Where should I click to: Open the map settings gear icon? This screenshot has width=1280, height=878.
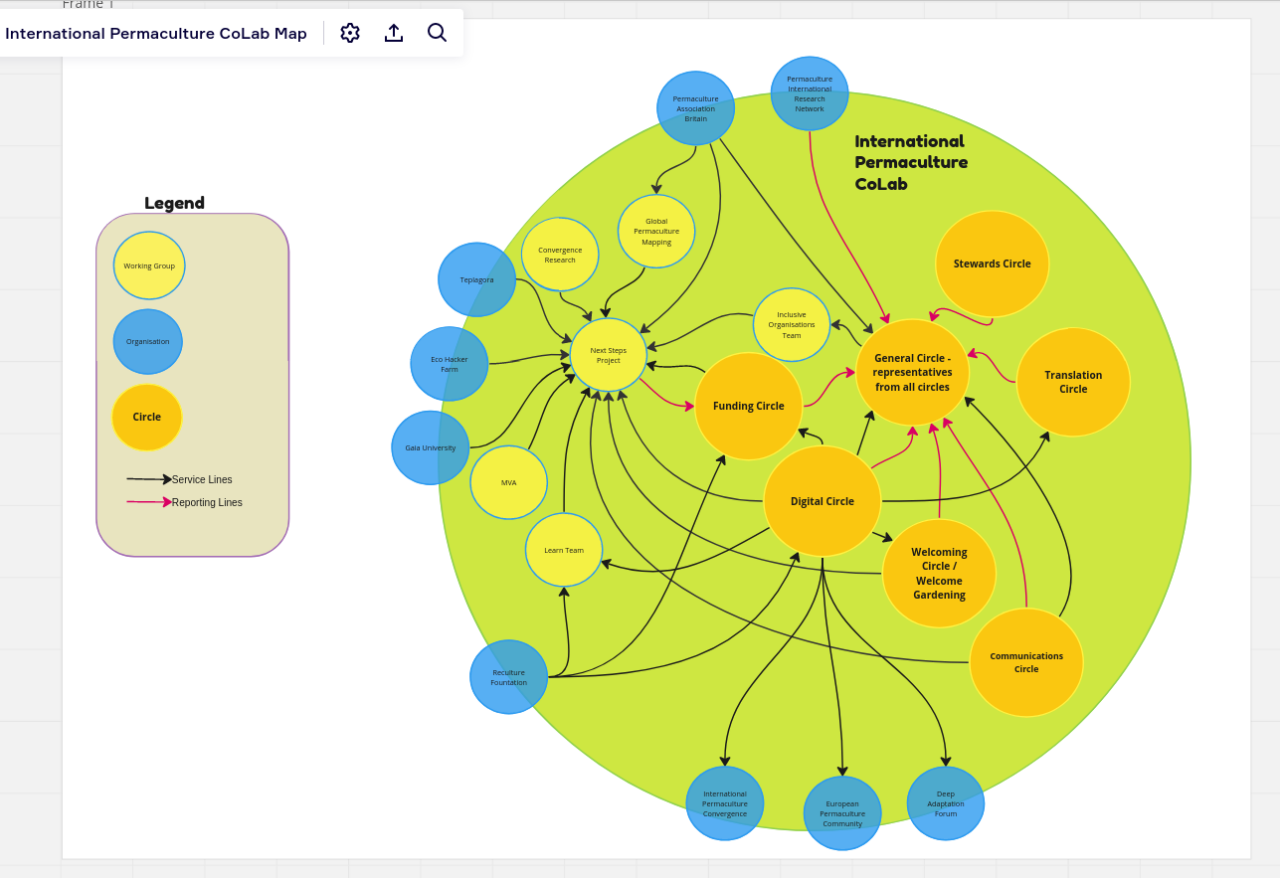coord(349,33)
